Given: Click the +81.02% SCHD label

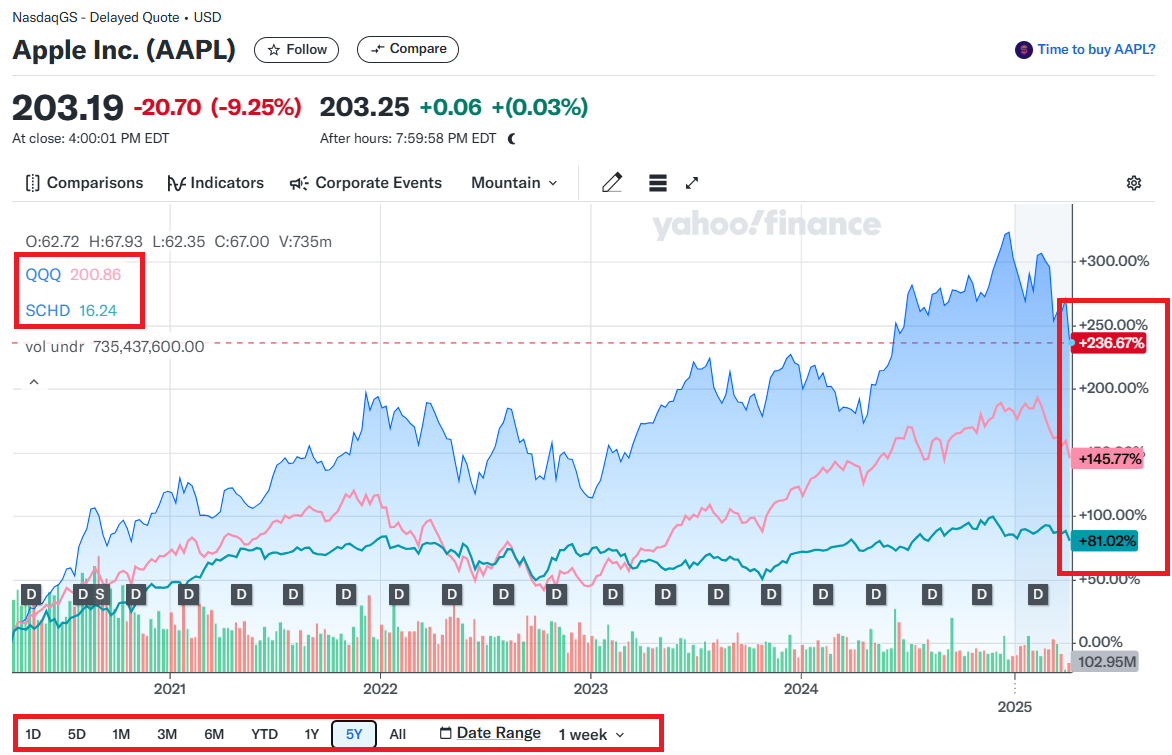Looking at the screenshot, I should (1105, 541).
